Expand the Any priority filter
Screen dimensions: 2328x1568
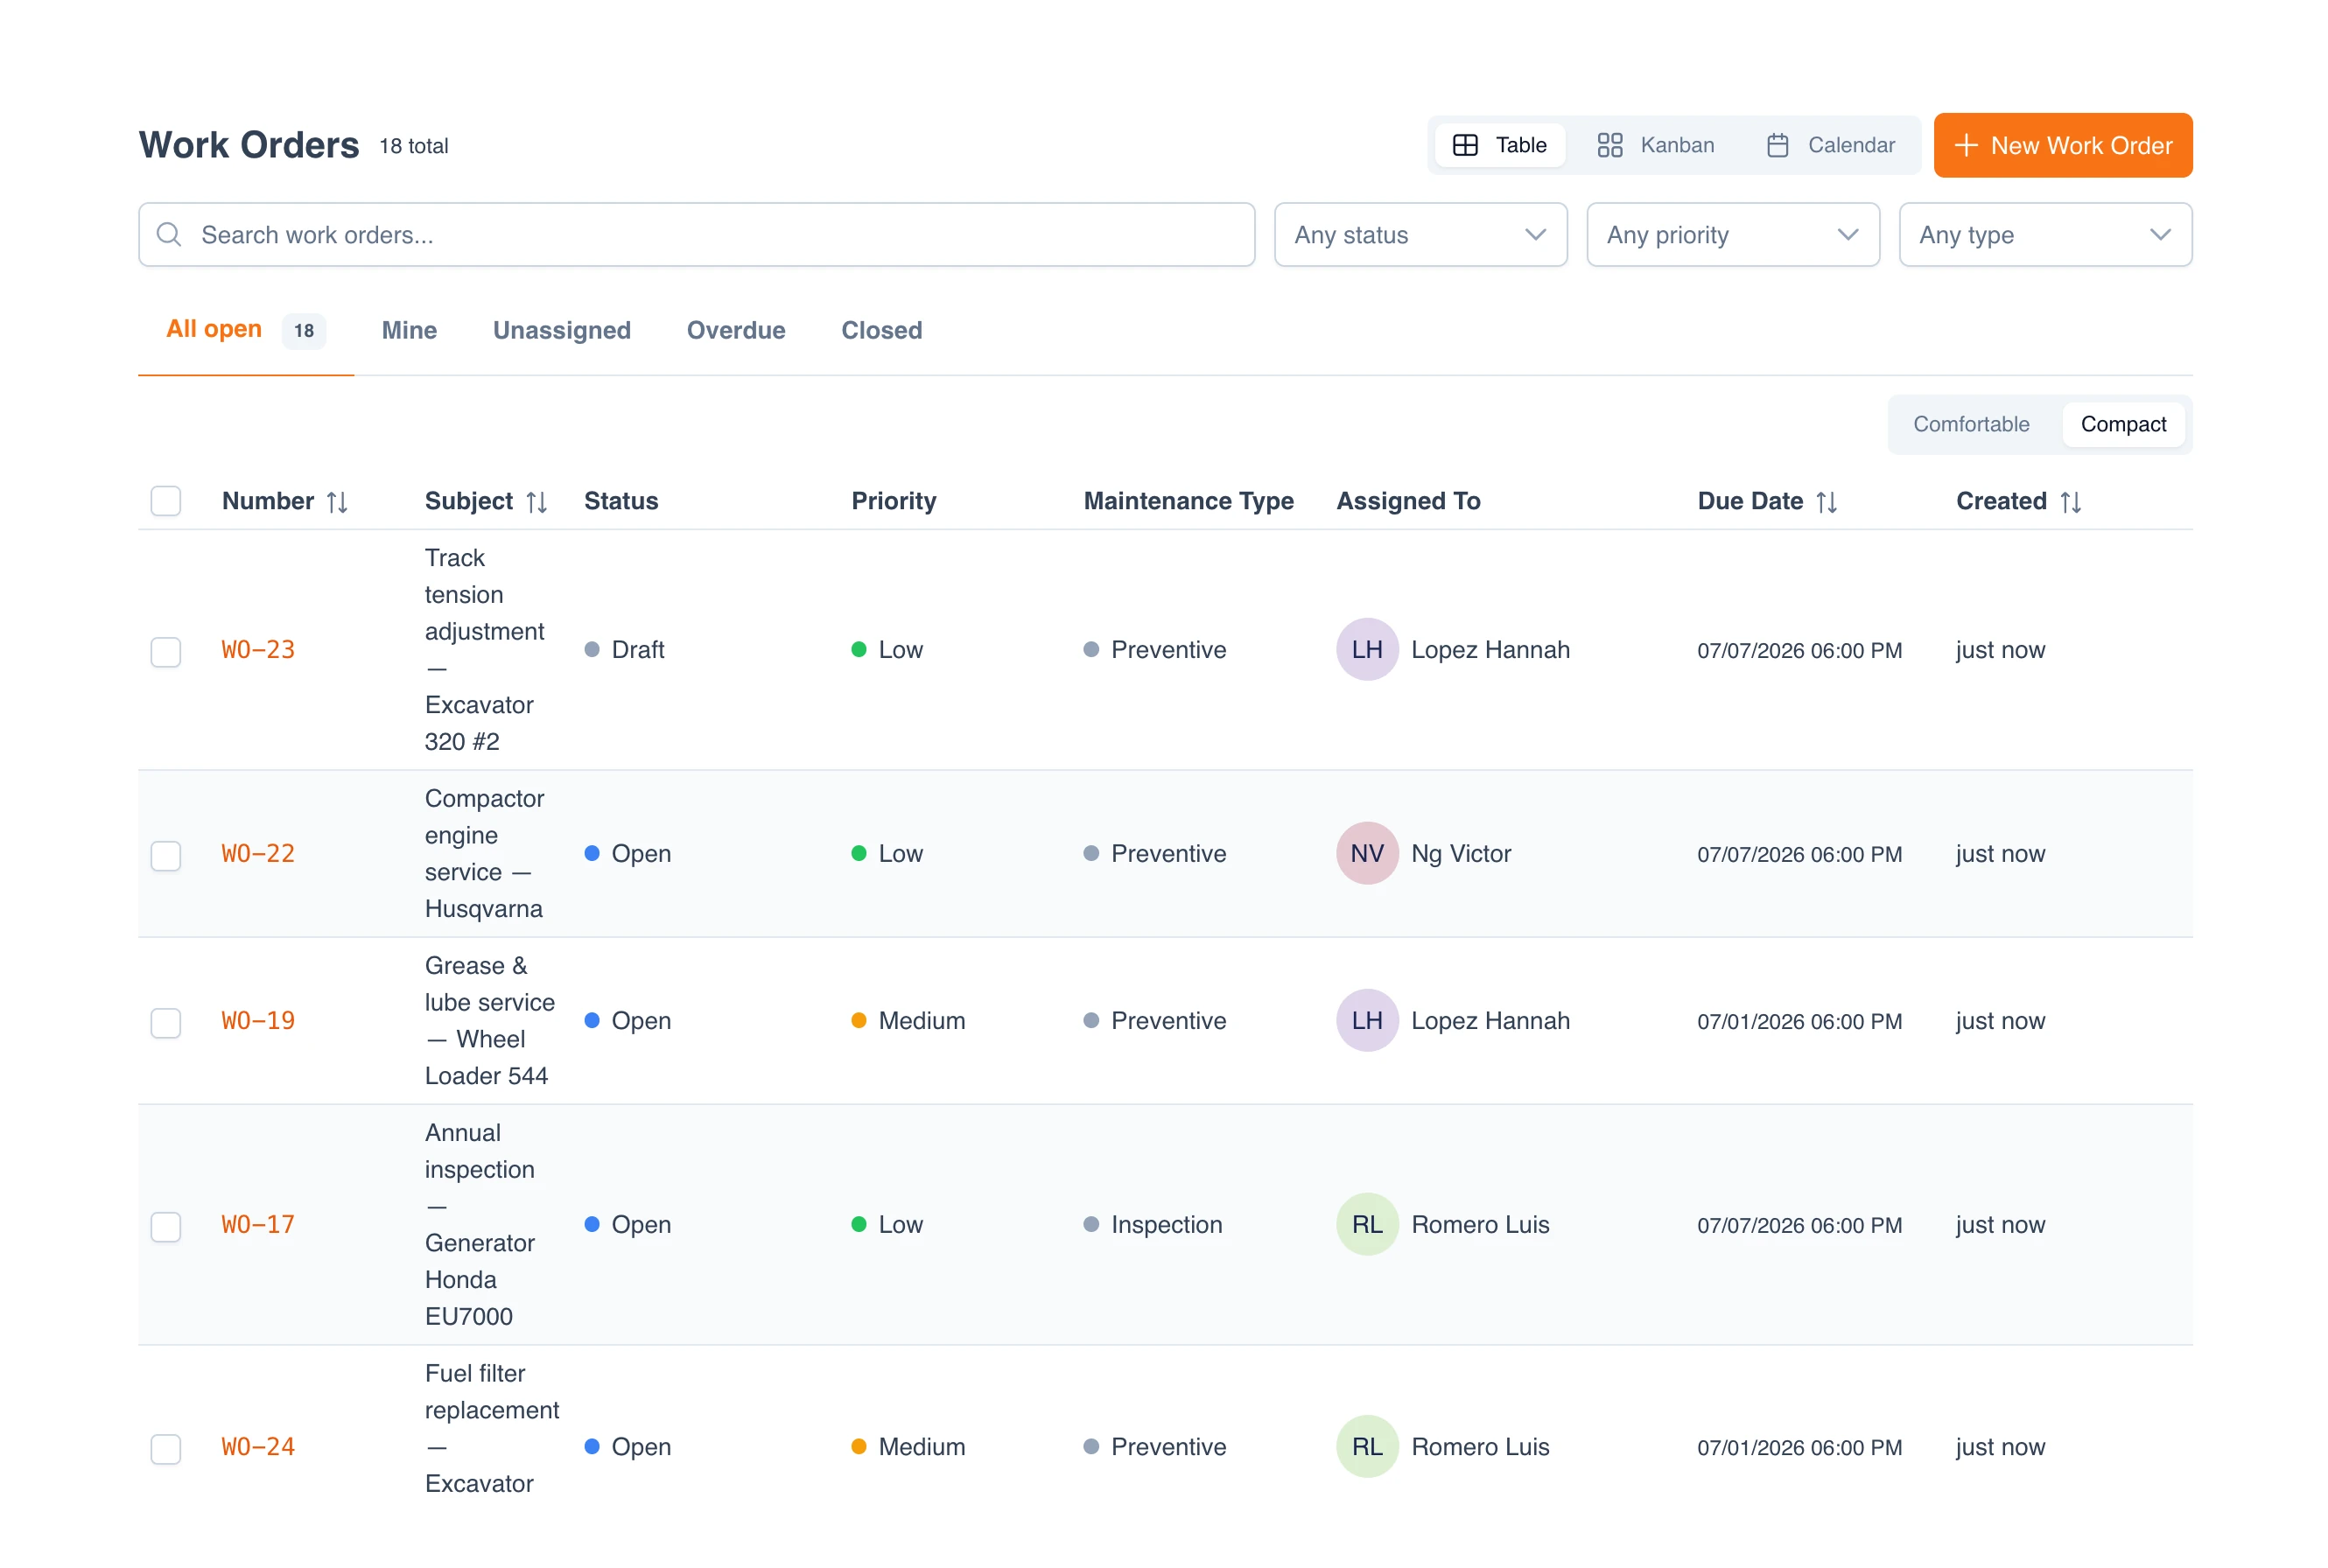[1733, 235]
